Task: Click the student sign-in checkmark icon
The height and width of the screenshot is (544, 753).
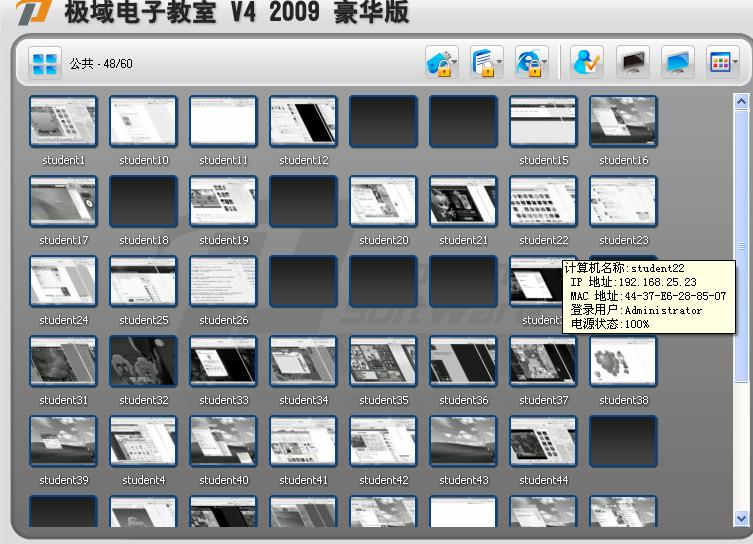Action: click(x=587, y=62)
